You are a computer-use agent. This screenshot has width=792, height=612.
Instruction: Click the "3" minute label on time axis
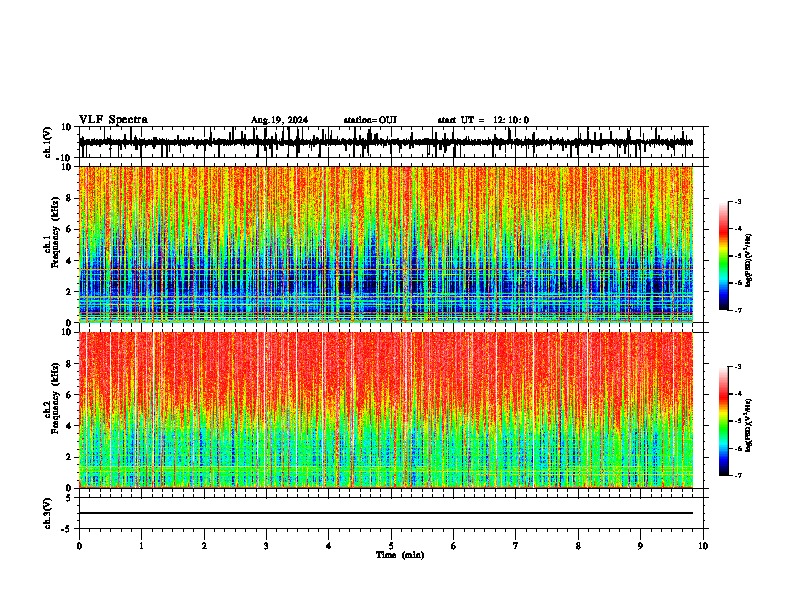(266, 546)
